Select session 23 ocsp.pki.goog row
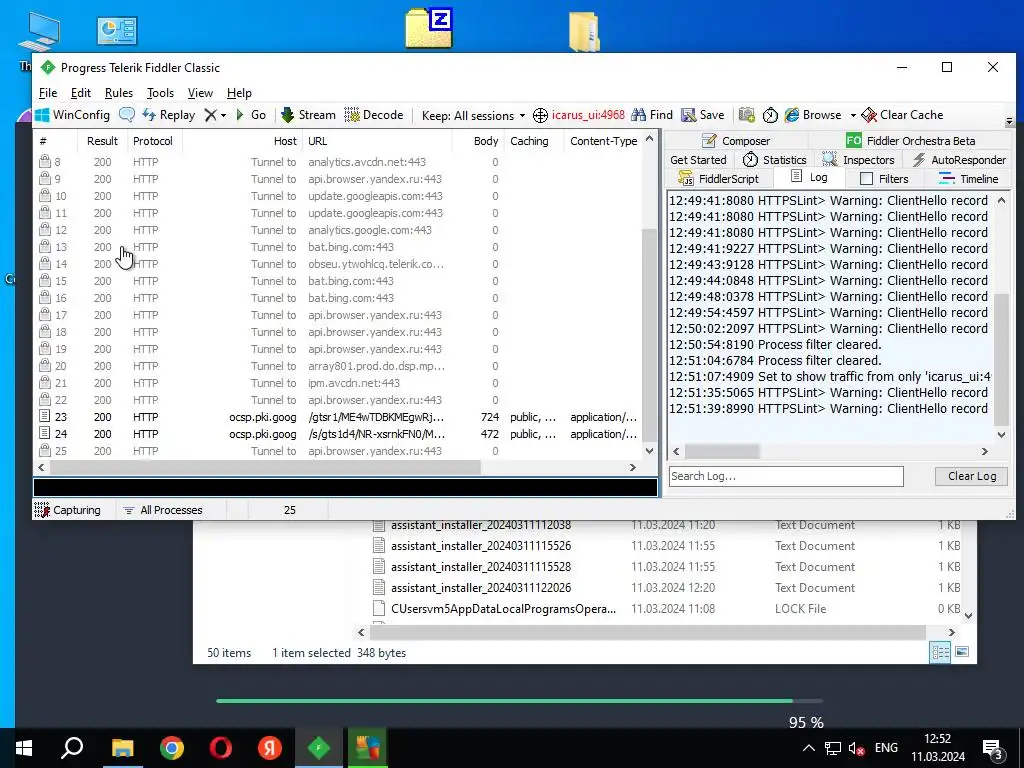The height and width of the screenshot is (768, 1024). coord(338,417)
